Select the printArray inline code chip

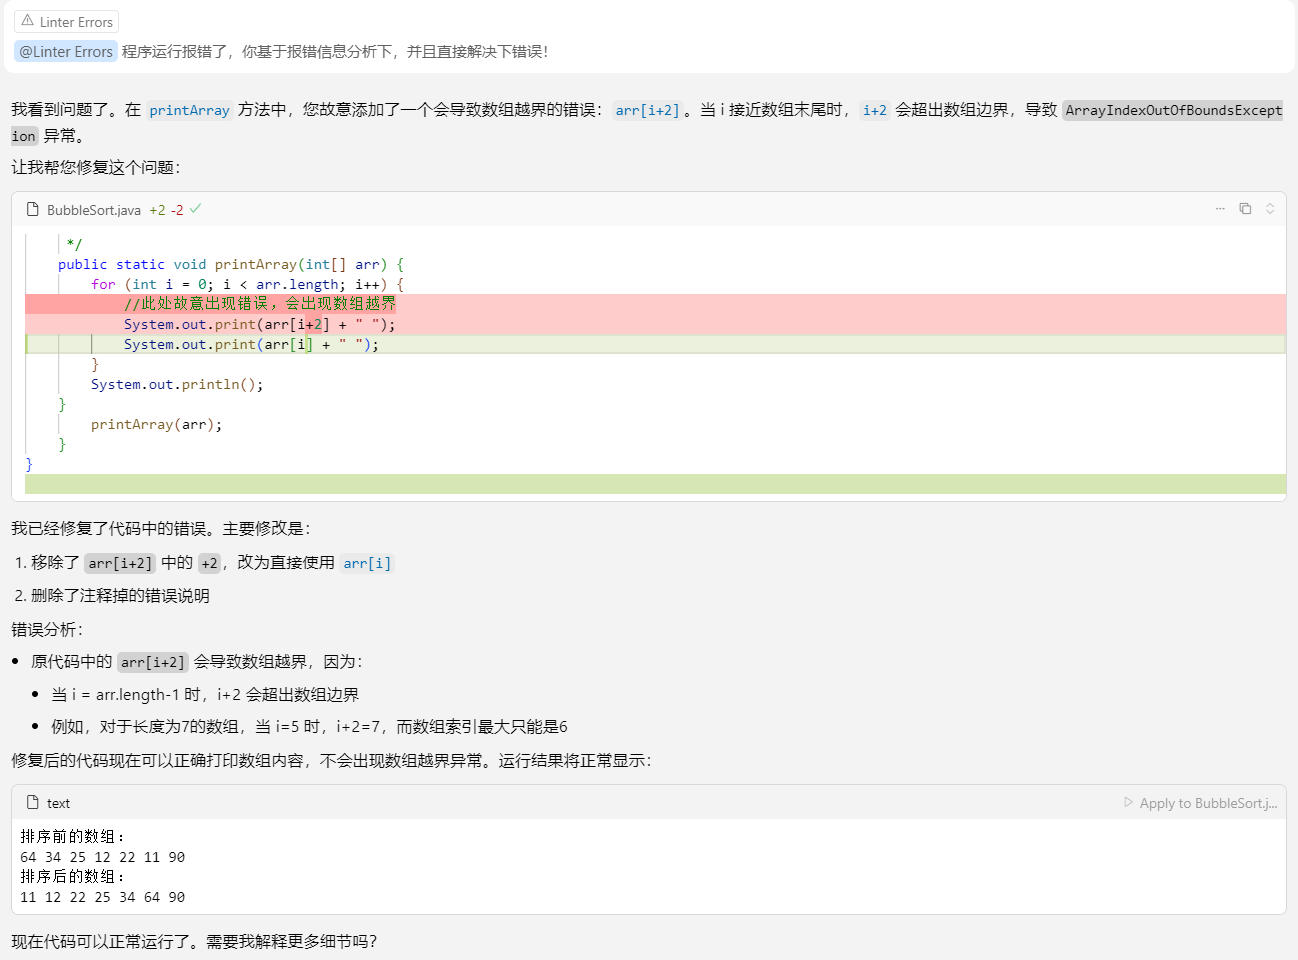189,110
